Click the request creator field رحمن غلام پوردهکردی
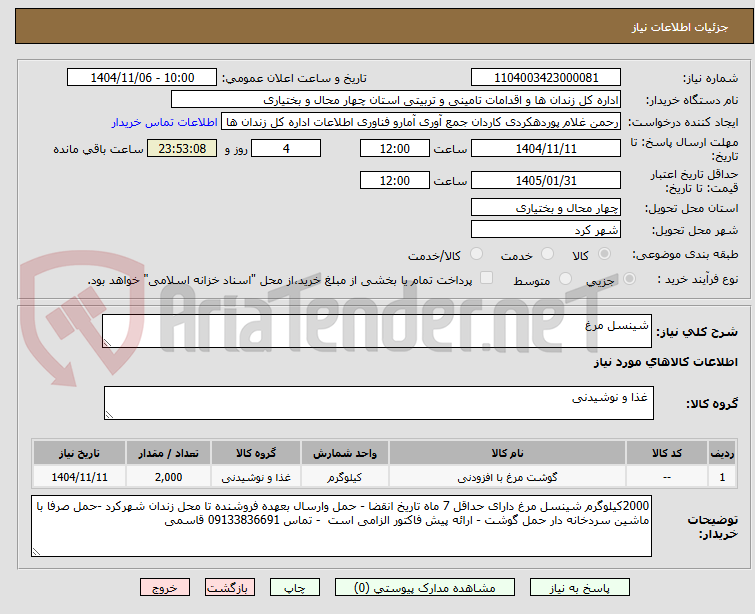755x614 pixels. point(421,122)
